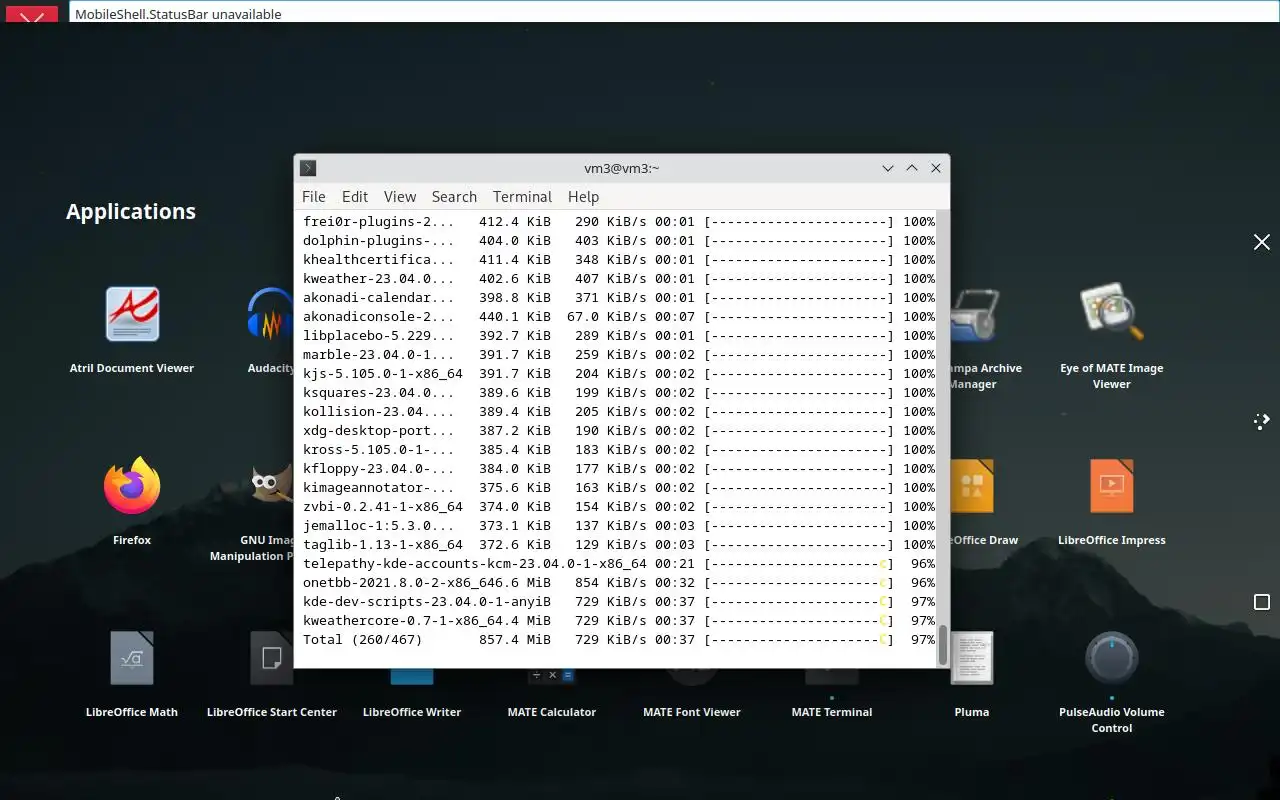Click the 'dolphin-plugins-...' line
Screen dimensions: 1280x800
tap(619, 241)
